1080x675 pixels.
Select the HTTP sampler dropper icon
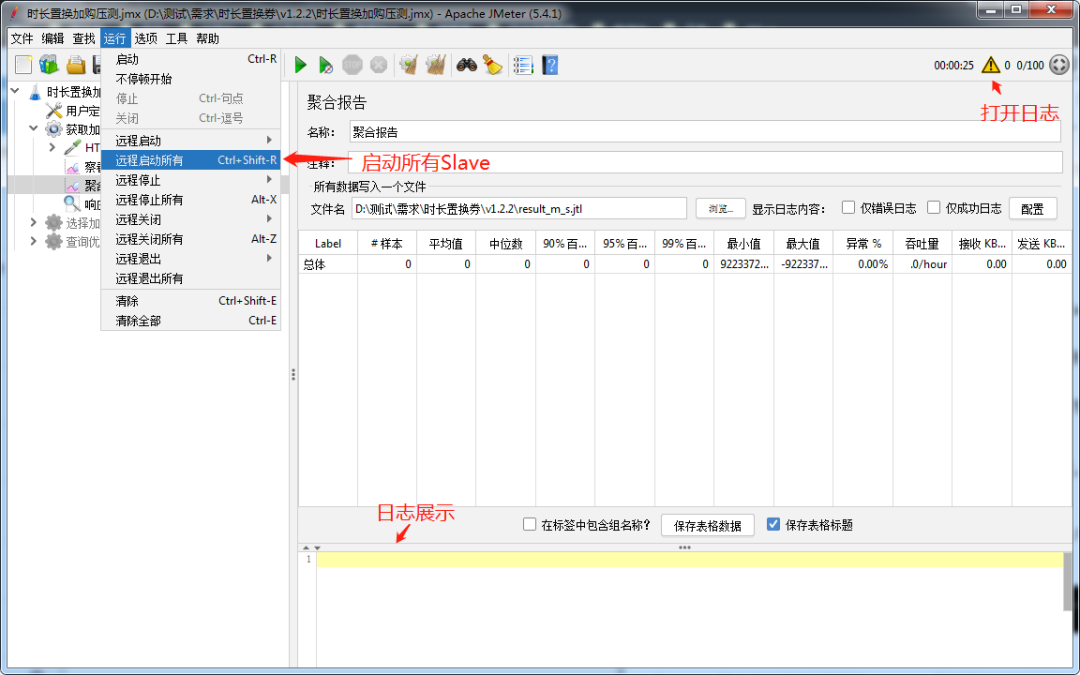click(72, 147)
